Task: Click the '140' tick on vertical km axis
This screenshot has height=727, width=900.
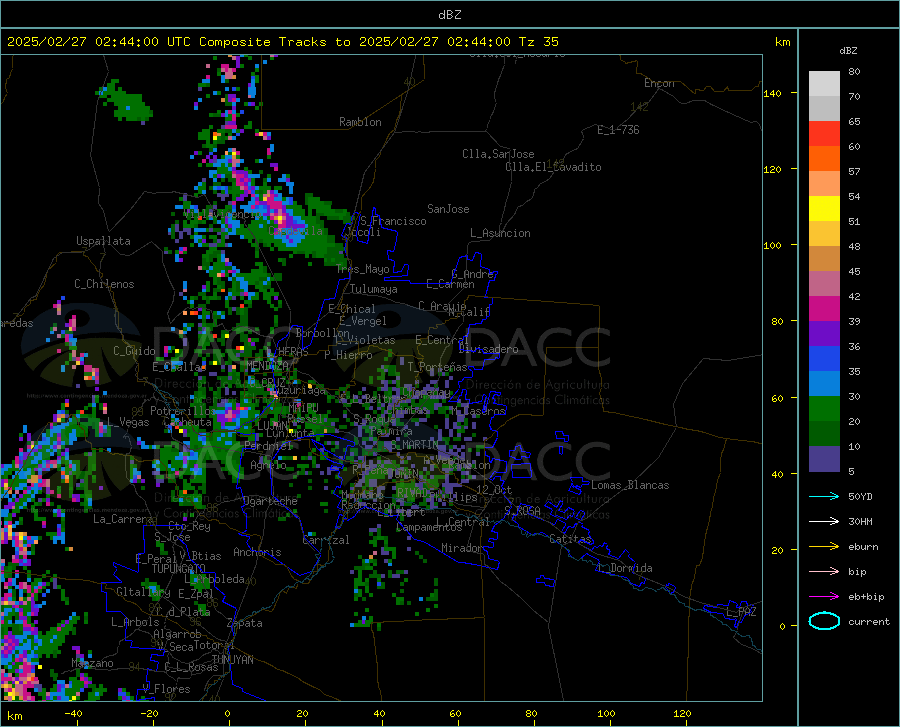Action: [x=772, y=93]
